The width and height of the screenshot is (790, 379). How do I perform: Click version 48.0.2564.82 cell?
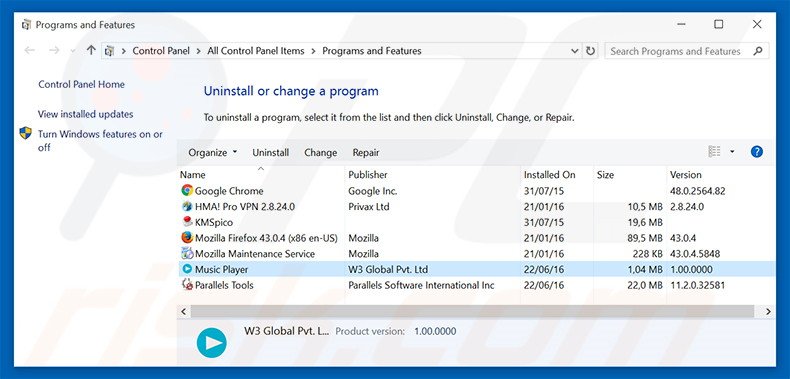click(697, 191)
